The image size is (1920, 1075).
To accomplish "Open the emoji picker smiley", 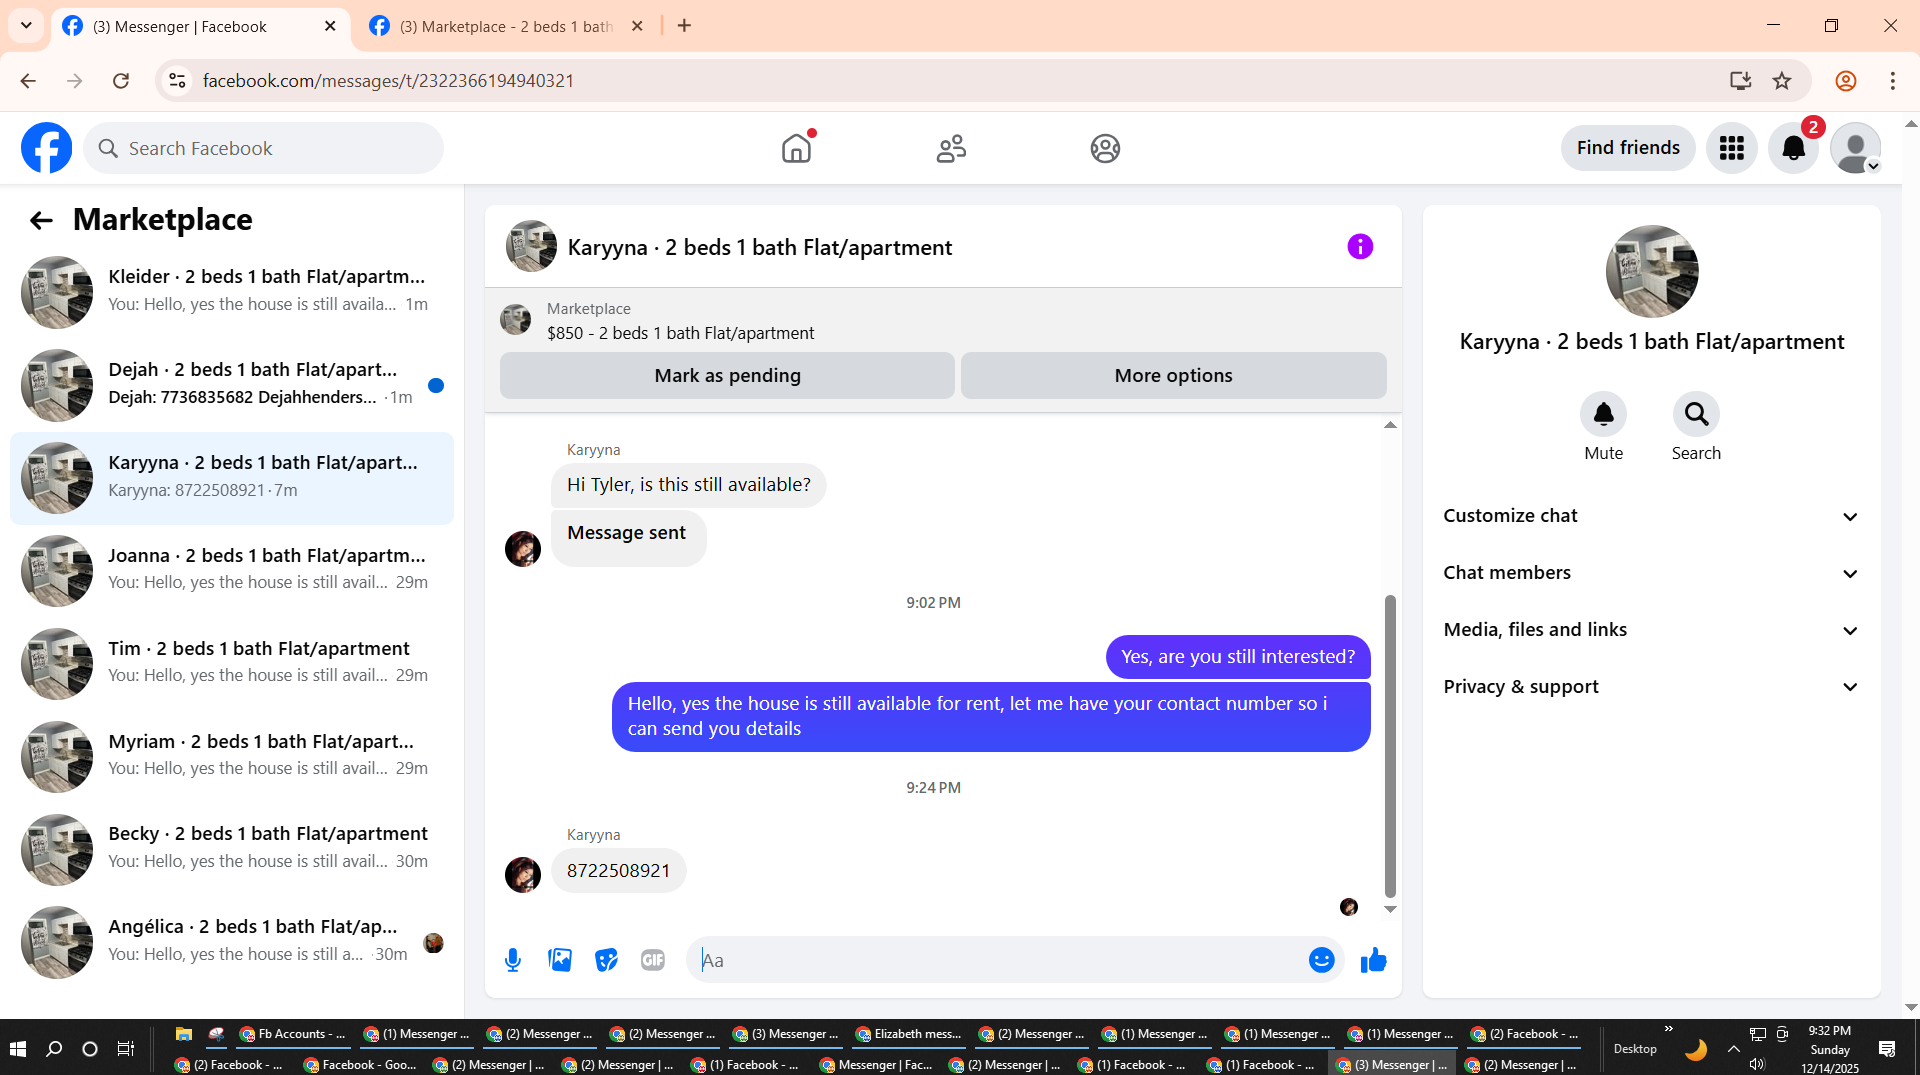I will click(1322, 960).
